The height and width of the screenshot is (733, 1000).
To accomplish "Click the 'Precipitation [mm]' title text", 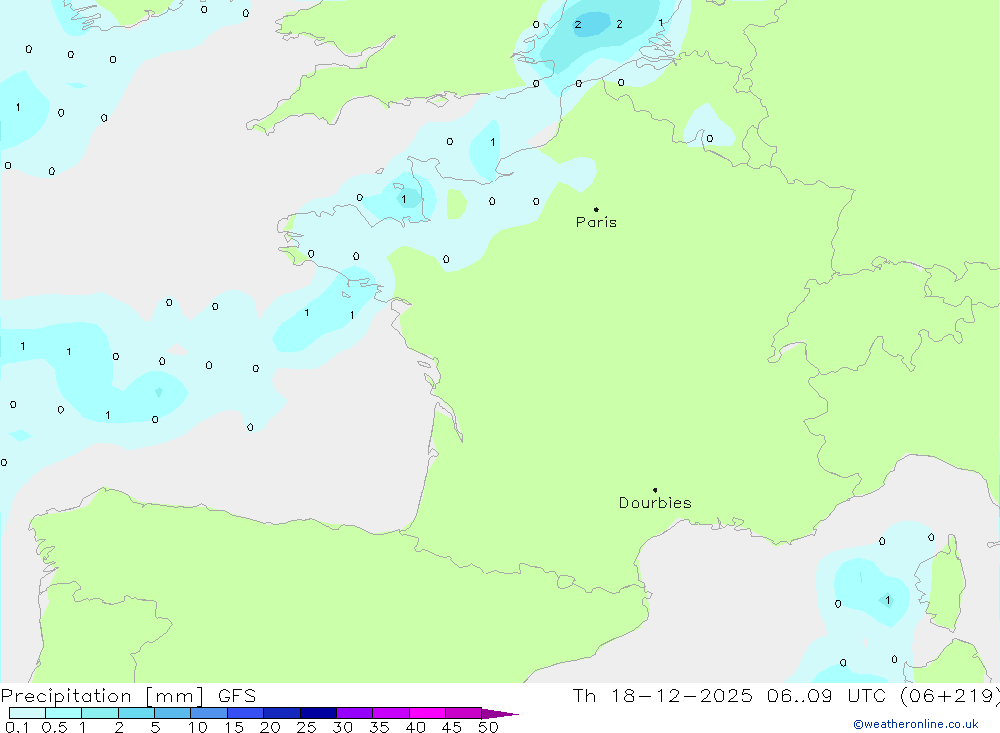I will click(103, 695).
